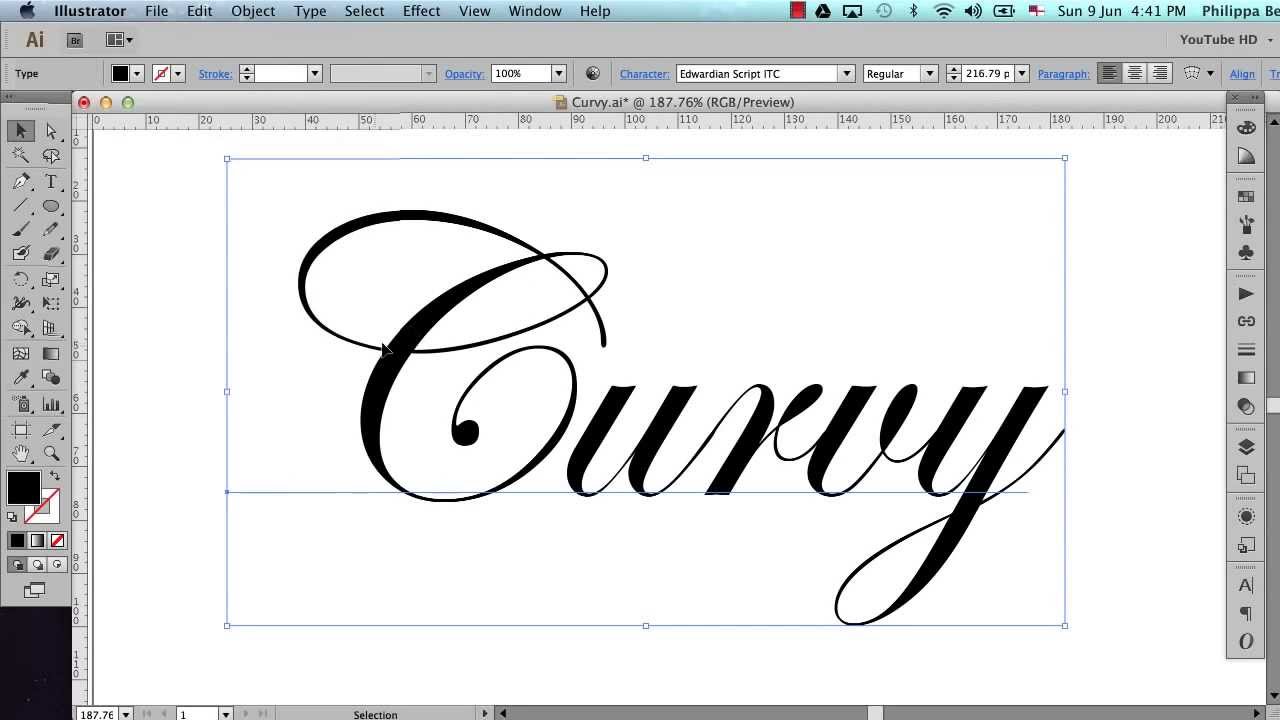Open the Type menu
Viewport: 1280px width, 720px height.
310,11
